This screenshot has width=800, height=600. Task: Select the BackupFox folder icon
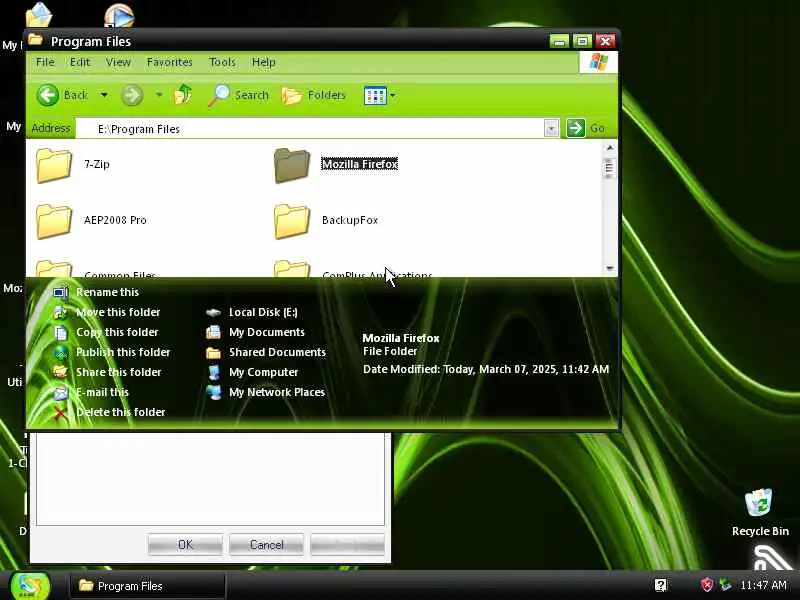click(x=291, y=221)
